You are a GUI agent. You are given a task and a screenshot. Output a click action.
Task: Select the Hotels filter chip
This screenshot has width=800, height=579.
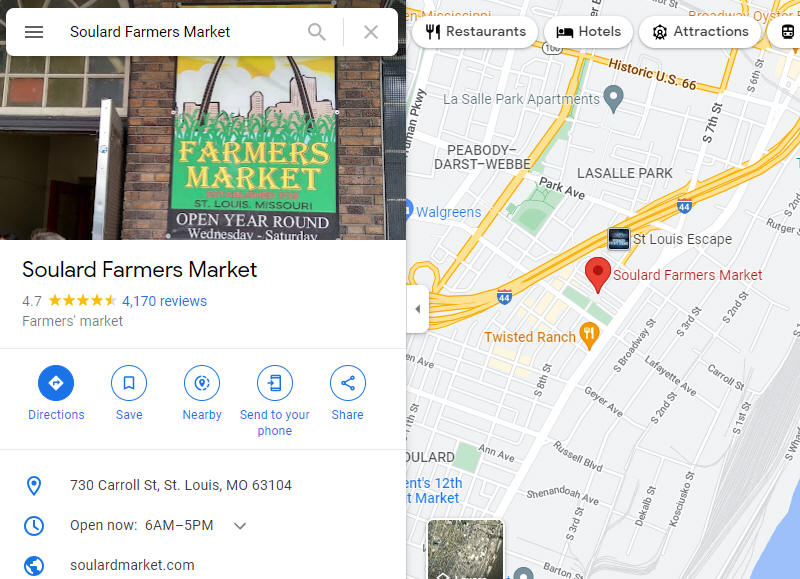pyautogui.click(x=588, y=32)
